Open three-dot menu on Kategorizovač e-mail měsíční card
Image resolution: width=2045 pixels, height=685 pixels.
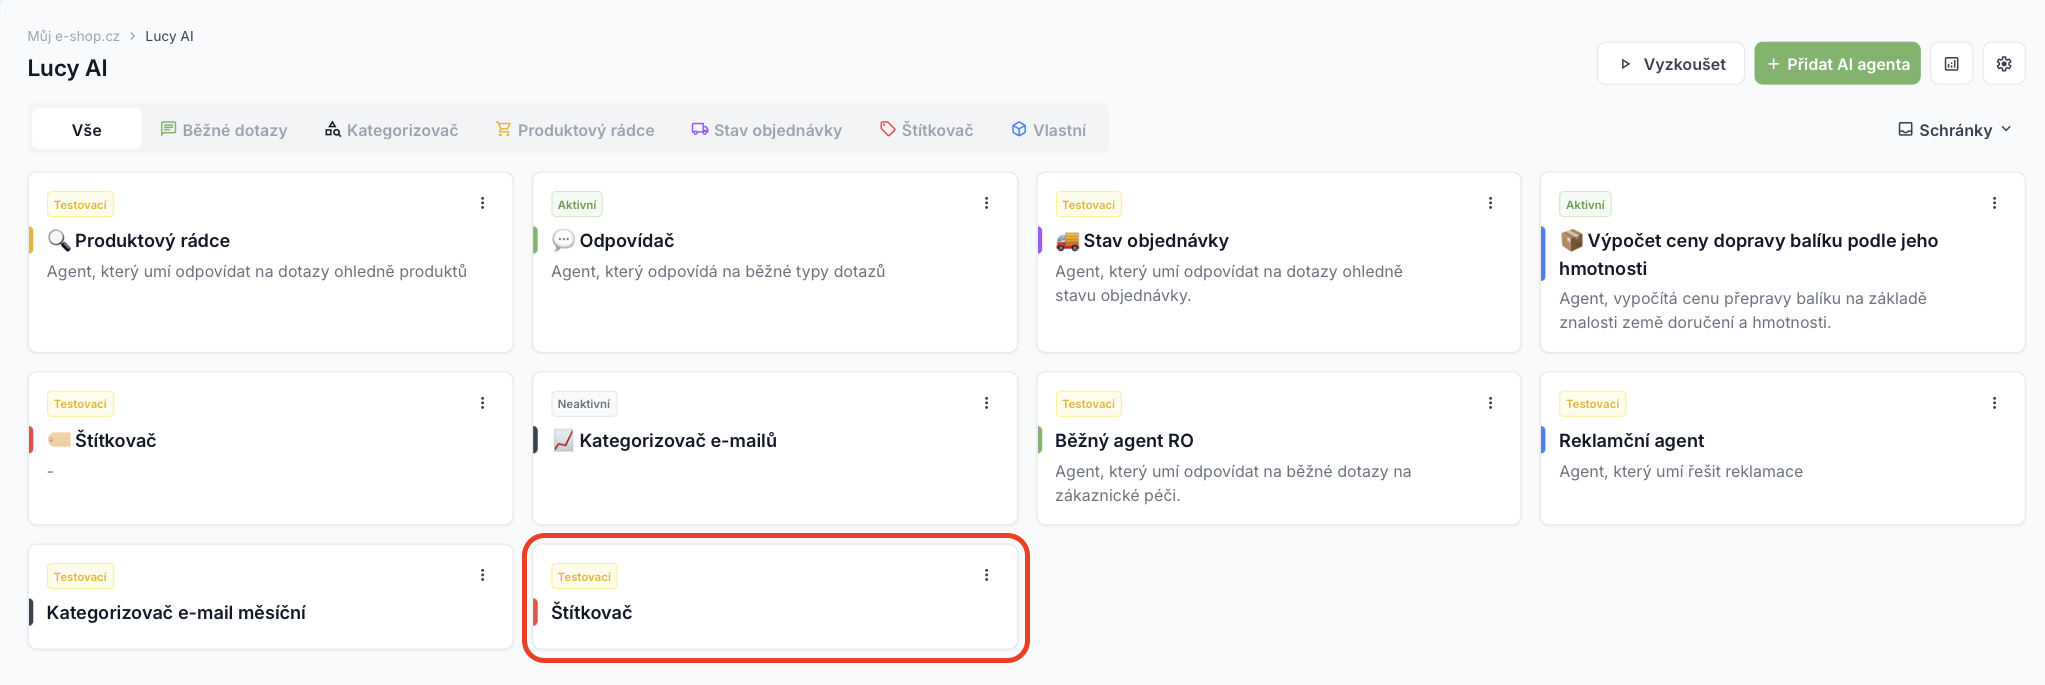(x=482, y=575)
